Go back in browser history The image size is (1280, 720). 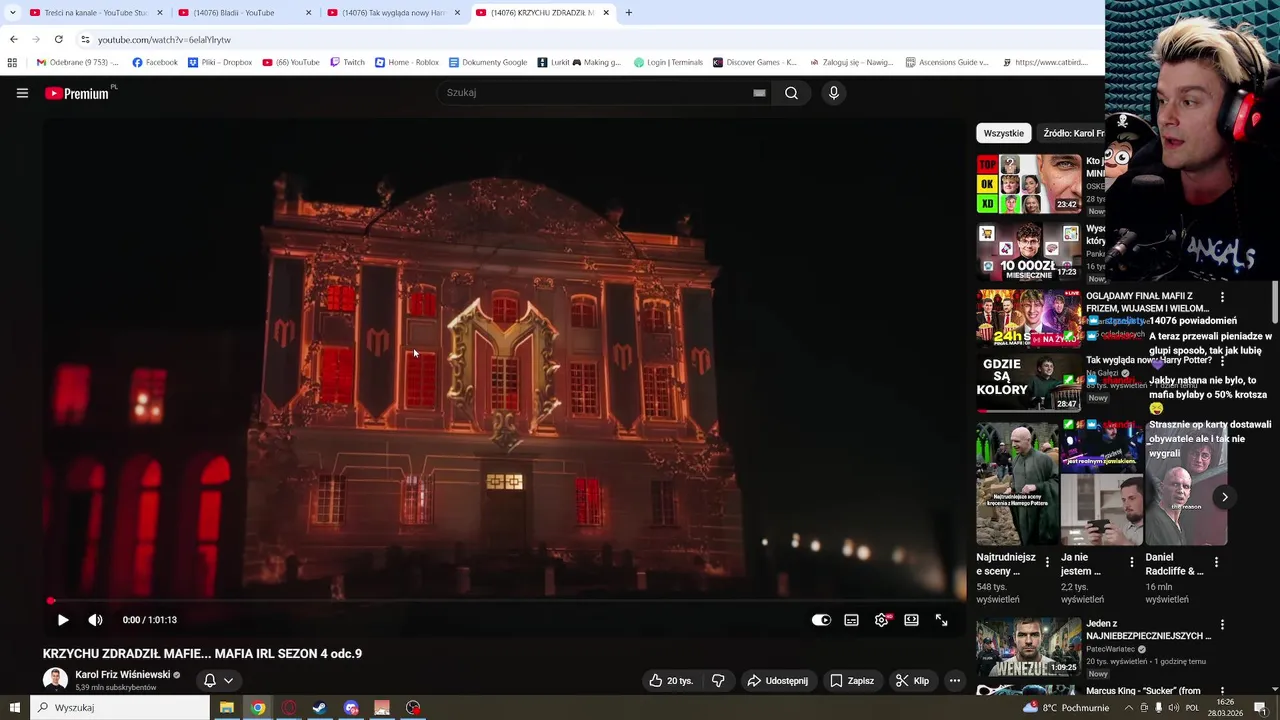13,39
